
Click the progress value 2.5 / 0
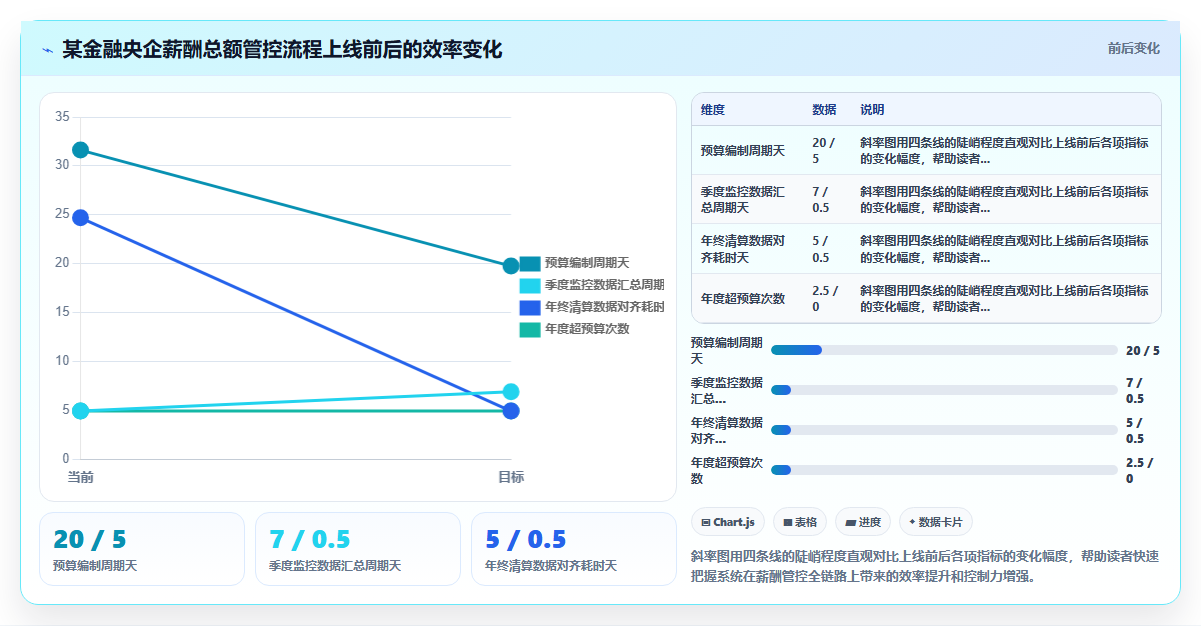[1140, 470]
